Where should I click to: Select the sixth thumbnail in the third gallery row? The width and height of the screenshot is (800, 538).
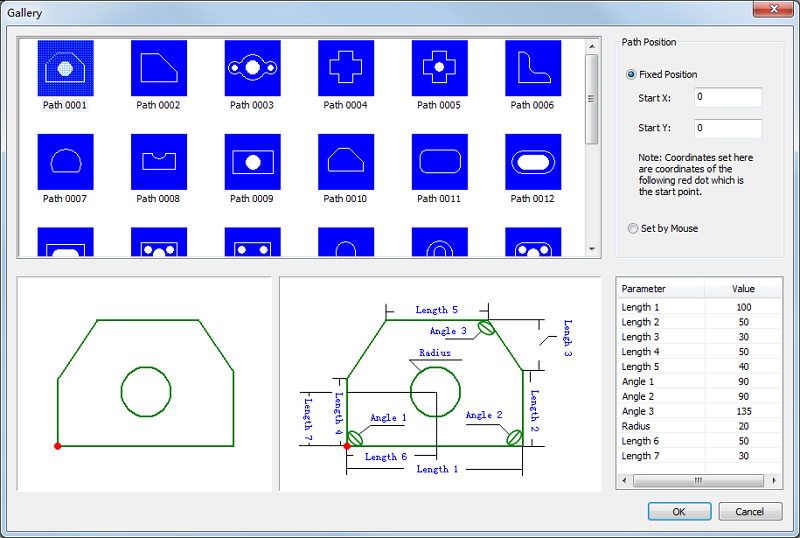click(x=533, y=242)
